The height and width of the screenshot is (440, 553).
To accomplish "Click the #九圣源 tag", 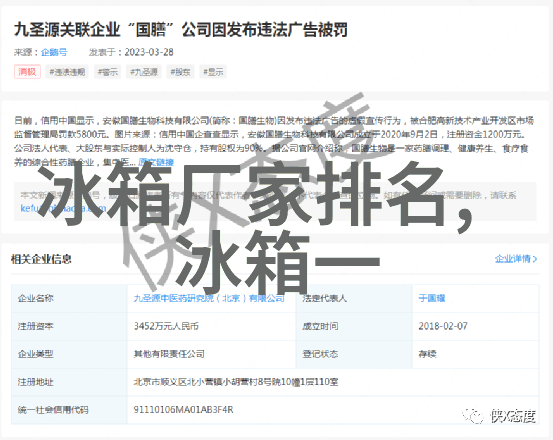I will [x=144, y=72].
